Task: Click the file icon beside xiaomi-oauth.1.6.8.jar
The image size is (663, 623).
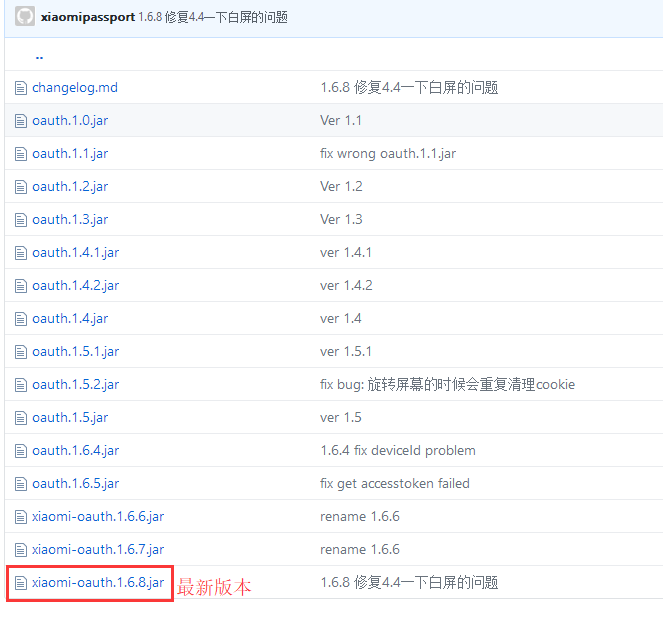Action: coord(21,583)
